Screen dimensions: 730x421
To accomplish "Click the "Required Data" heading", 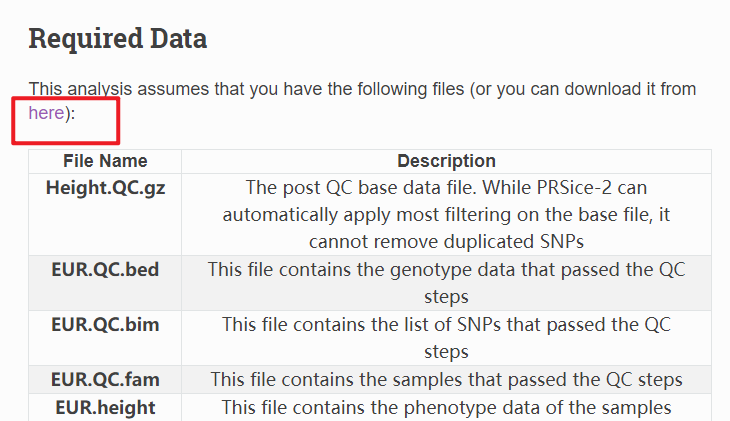I will 118,39.
